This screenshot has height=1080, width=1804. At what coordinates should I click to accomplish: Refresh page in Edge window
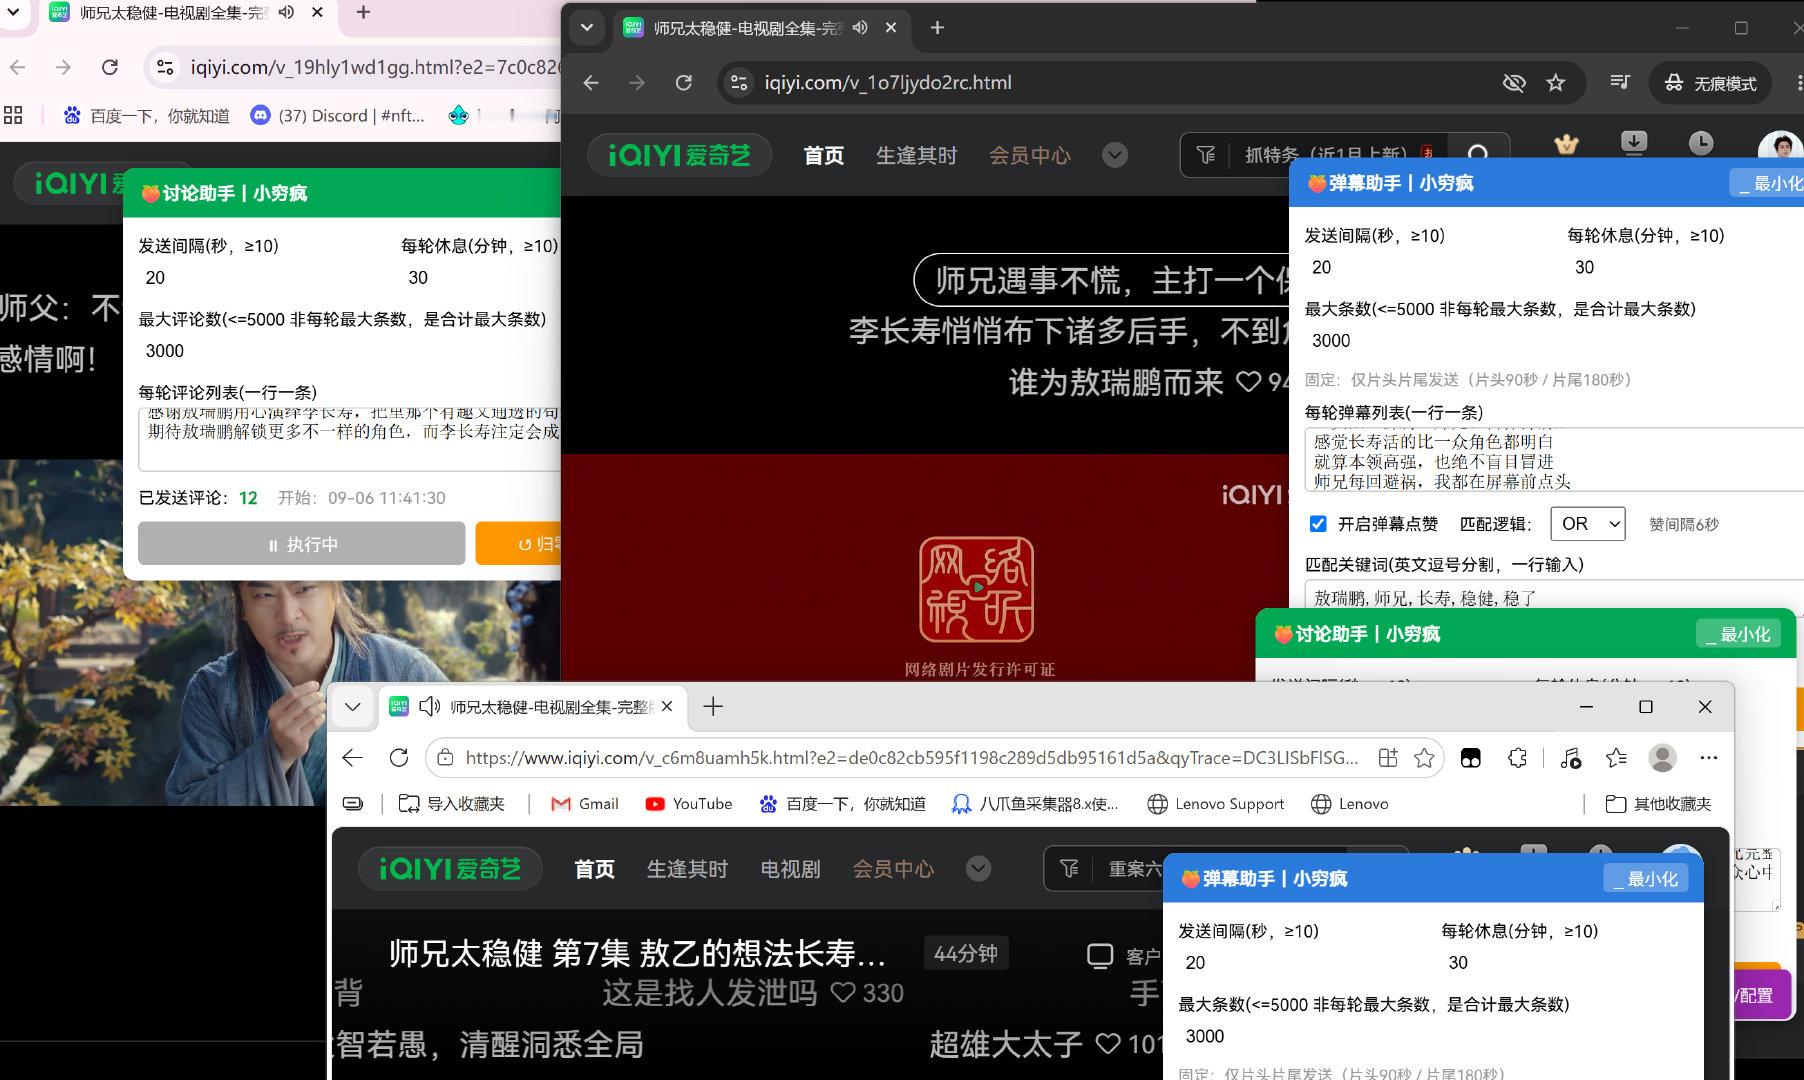pos(399,758)
